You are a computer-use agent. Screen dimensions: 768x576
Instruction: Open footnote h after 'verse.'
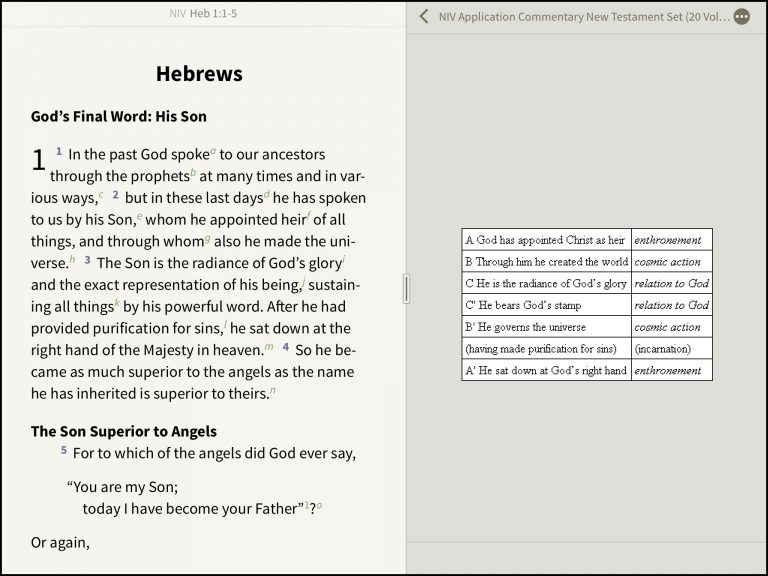tap(72, 259)
